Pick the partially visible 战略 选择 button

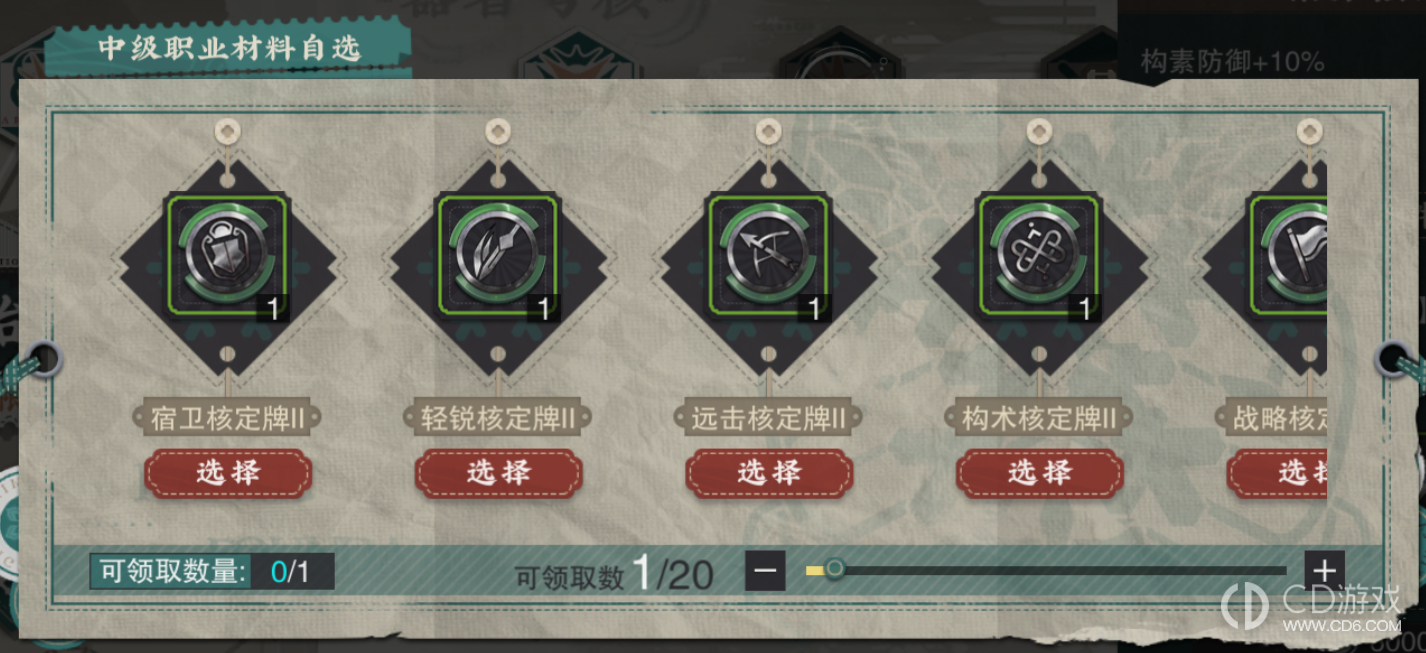[x=1278, y=473]
